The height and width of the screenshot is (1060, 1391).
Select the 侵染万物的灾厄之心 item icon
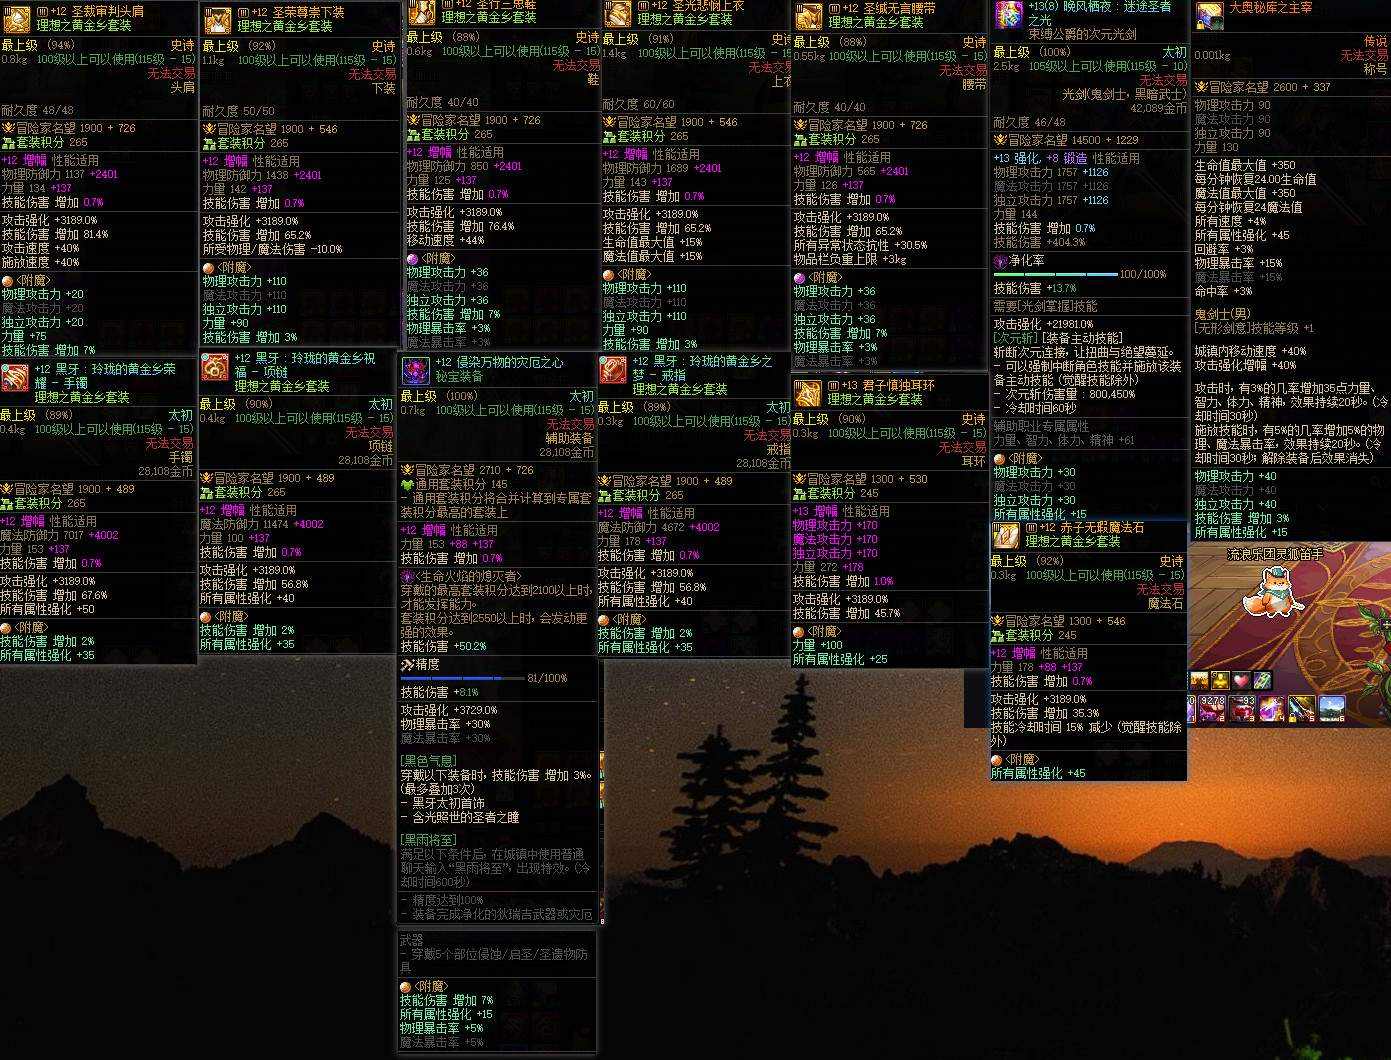coord(416,370)
